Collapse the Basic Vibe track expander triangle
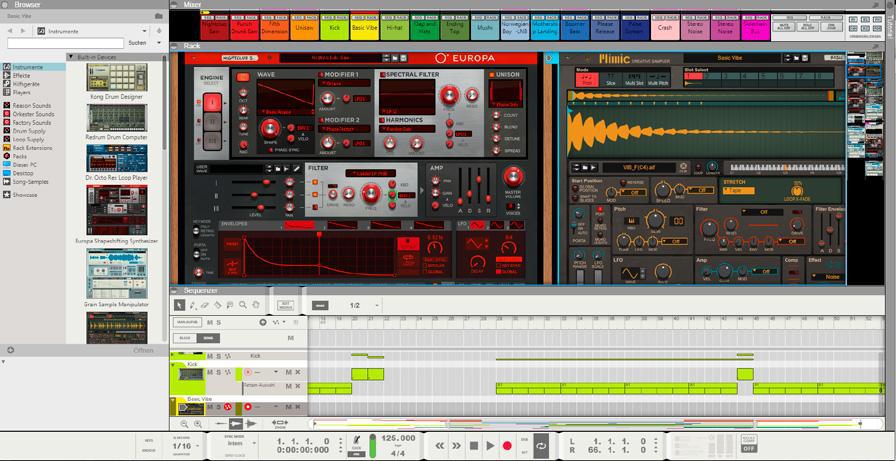This screenshot has height=461, width=896. [x=173, y=399]
